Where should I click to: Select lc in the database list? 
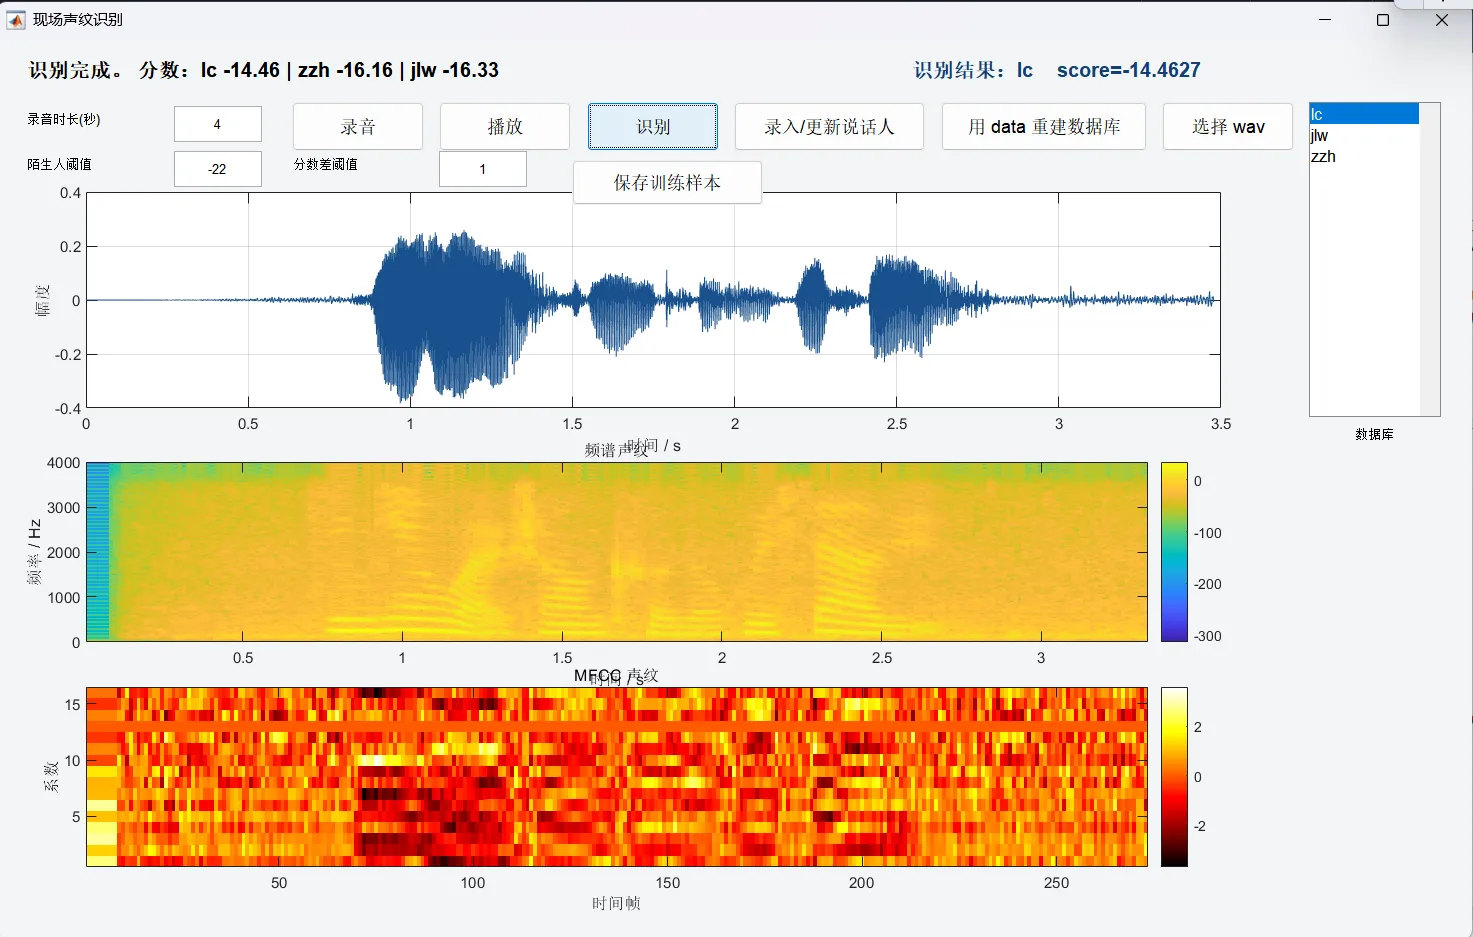point(1364,114)
